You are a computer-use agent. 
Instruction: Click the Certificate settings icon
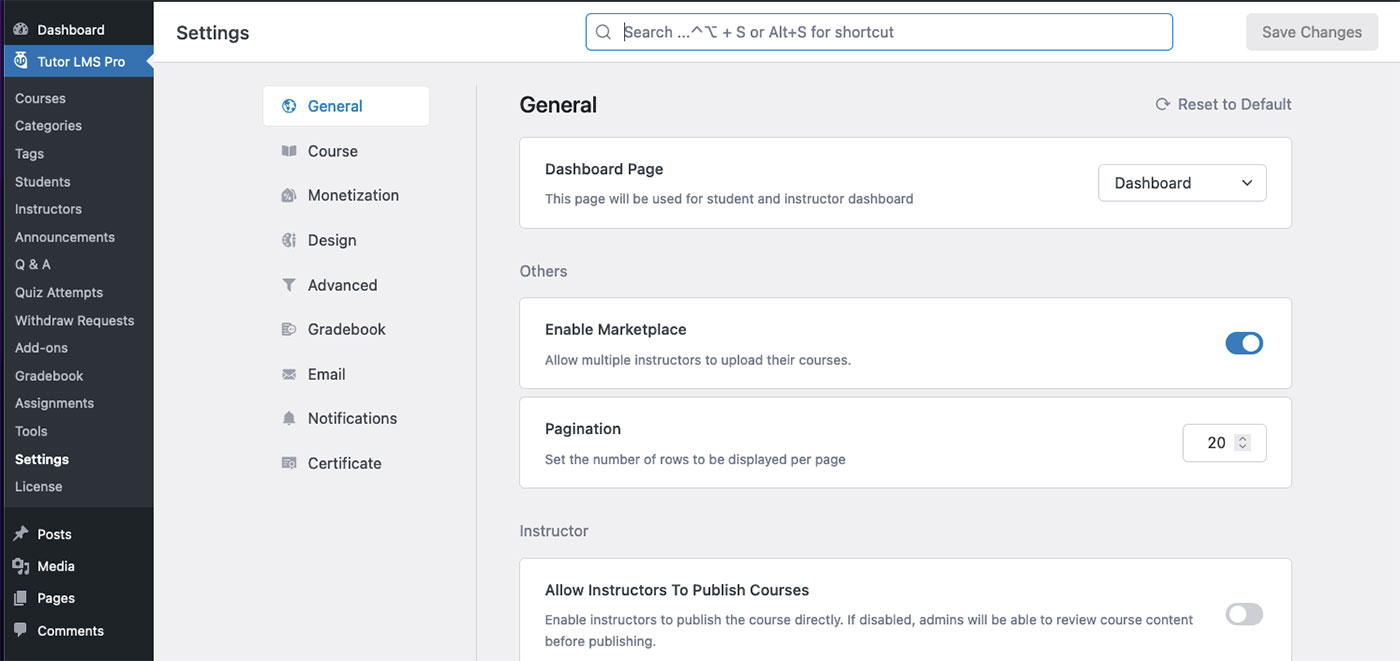point(289,463)
